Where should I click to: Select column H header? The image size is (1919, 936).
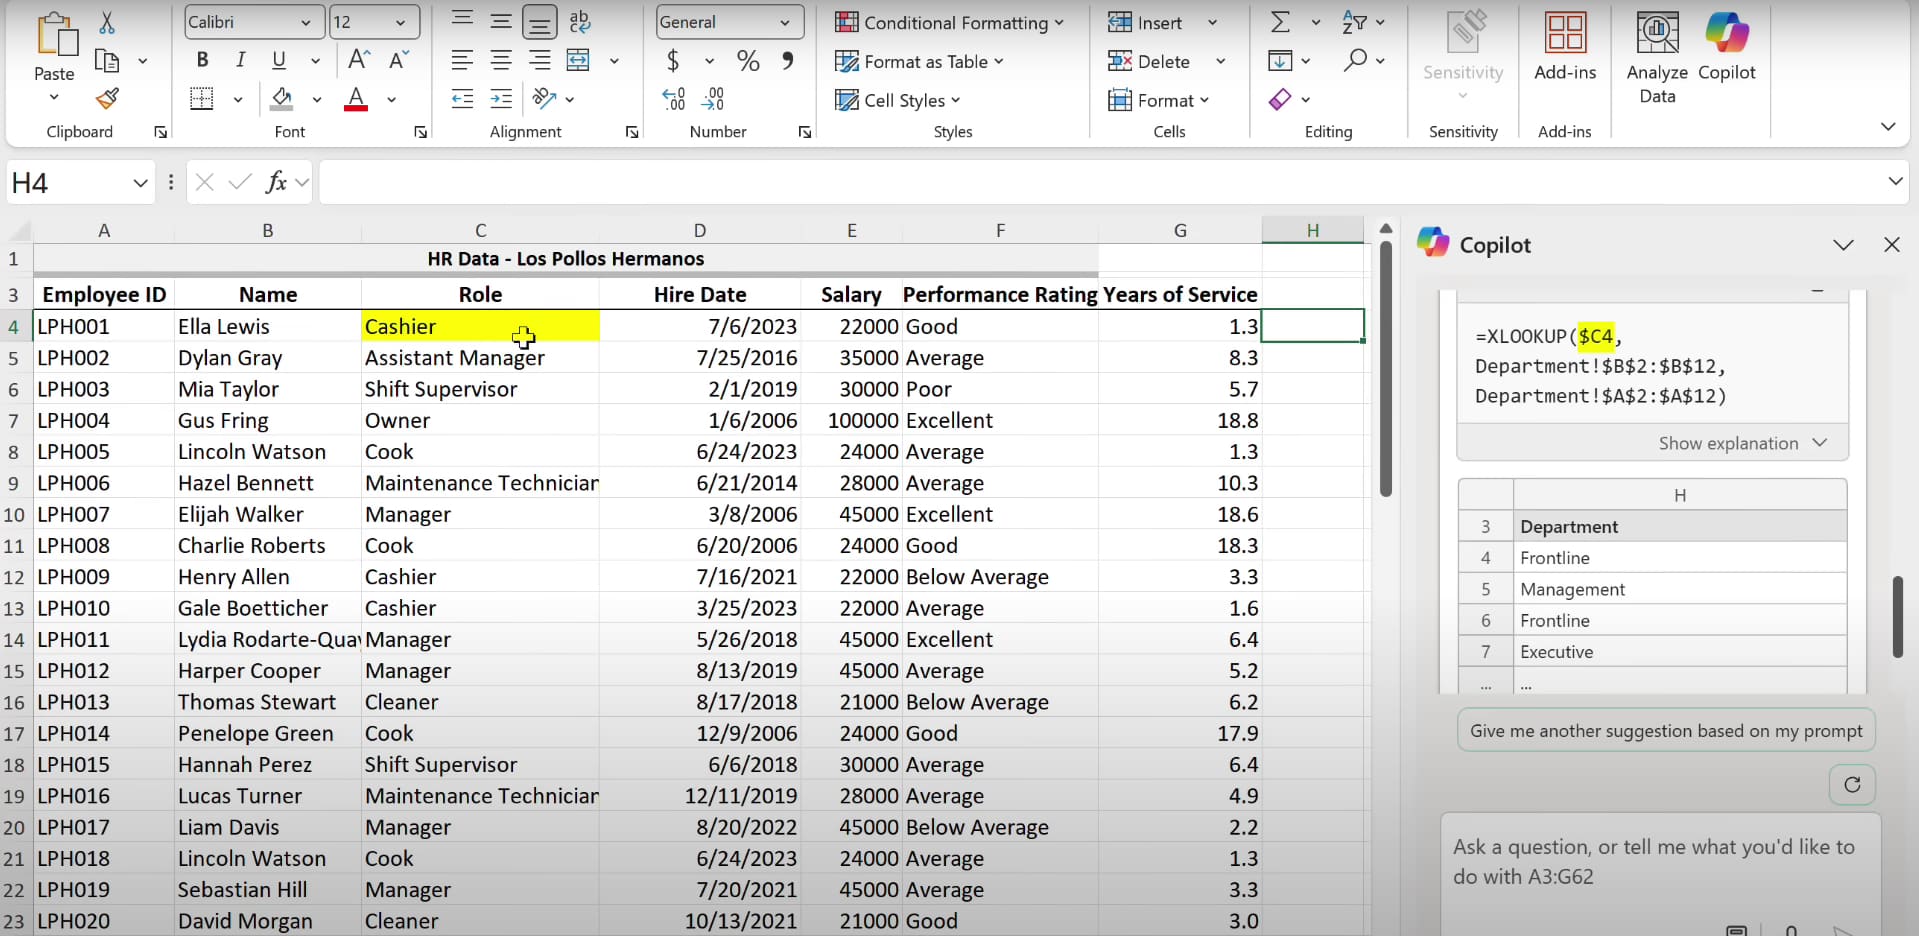(1312, 230)
